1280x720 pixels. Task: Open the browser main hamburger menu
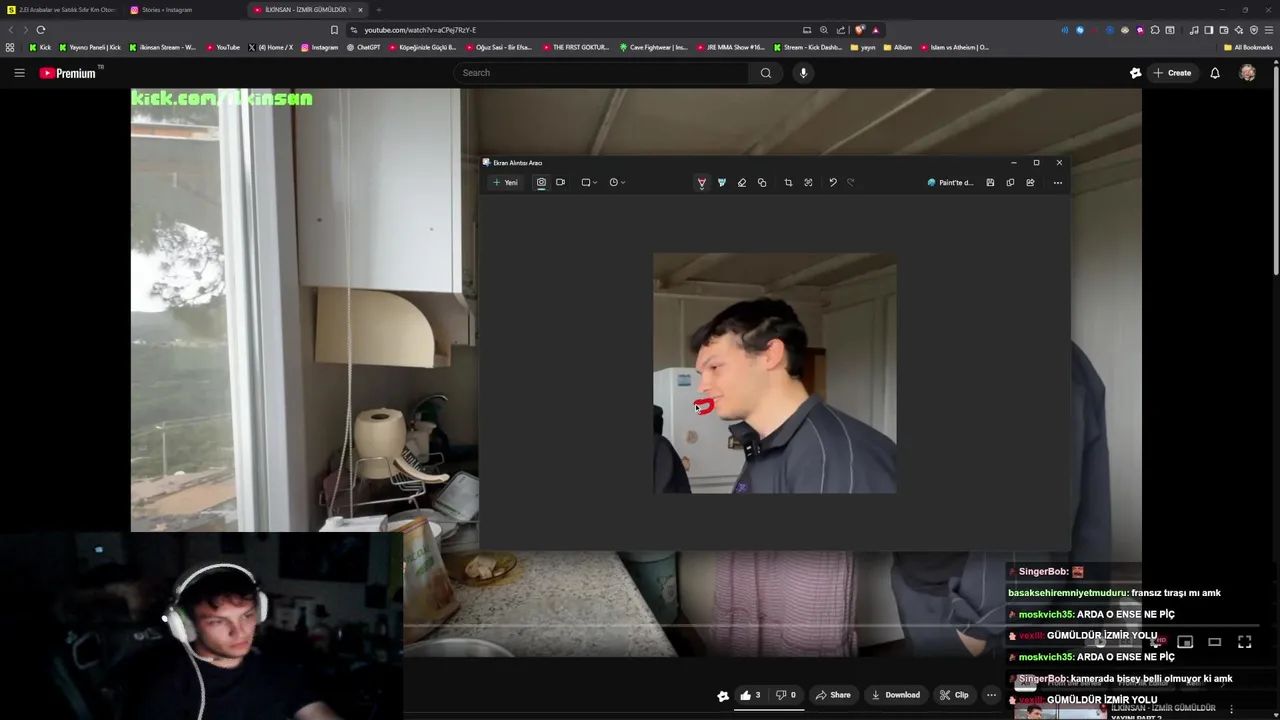(1269, 30)
